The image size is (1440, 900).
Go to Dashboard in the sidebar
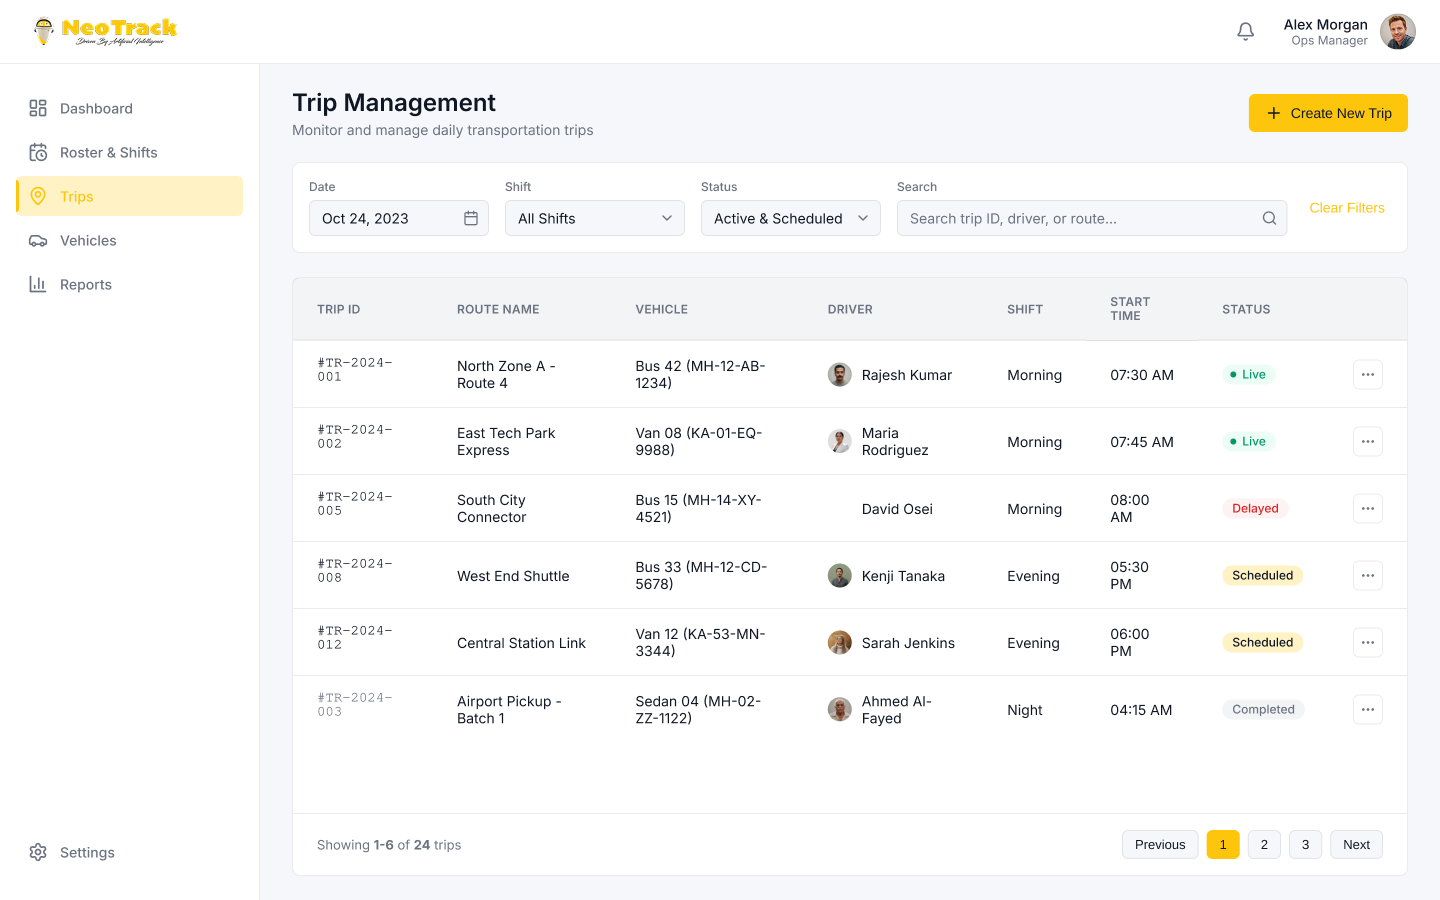click(x=129, y=108)
